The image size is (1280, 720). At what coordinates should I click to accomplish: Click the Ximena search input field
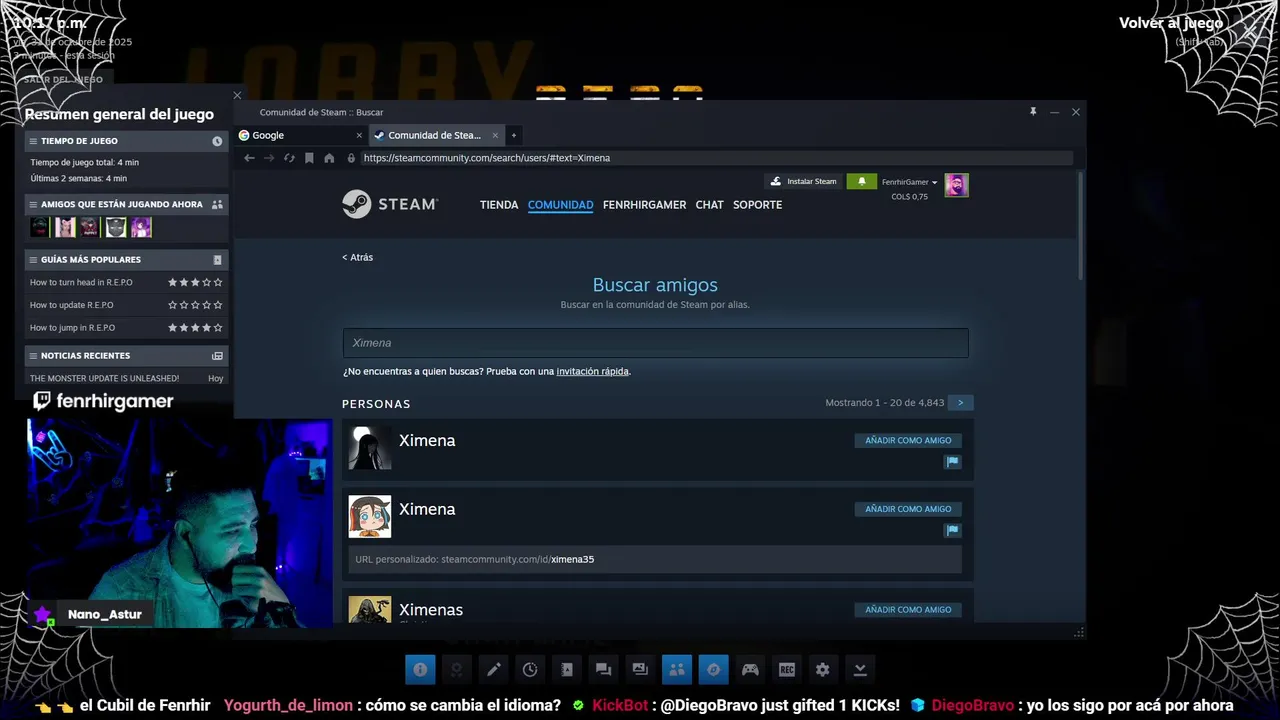655,343
